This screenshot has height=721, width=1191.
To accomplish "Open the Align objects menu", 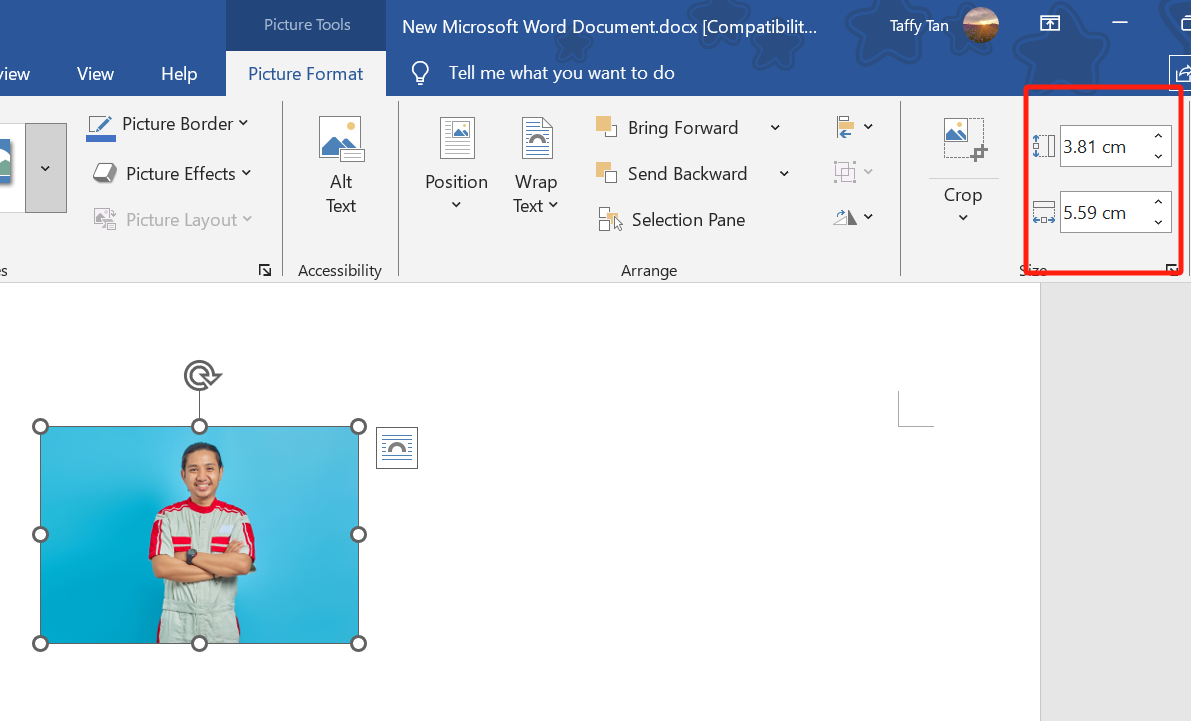I will [854, 127].
